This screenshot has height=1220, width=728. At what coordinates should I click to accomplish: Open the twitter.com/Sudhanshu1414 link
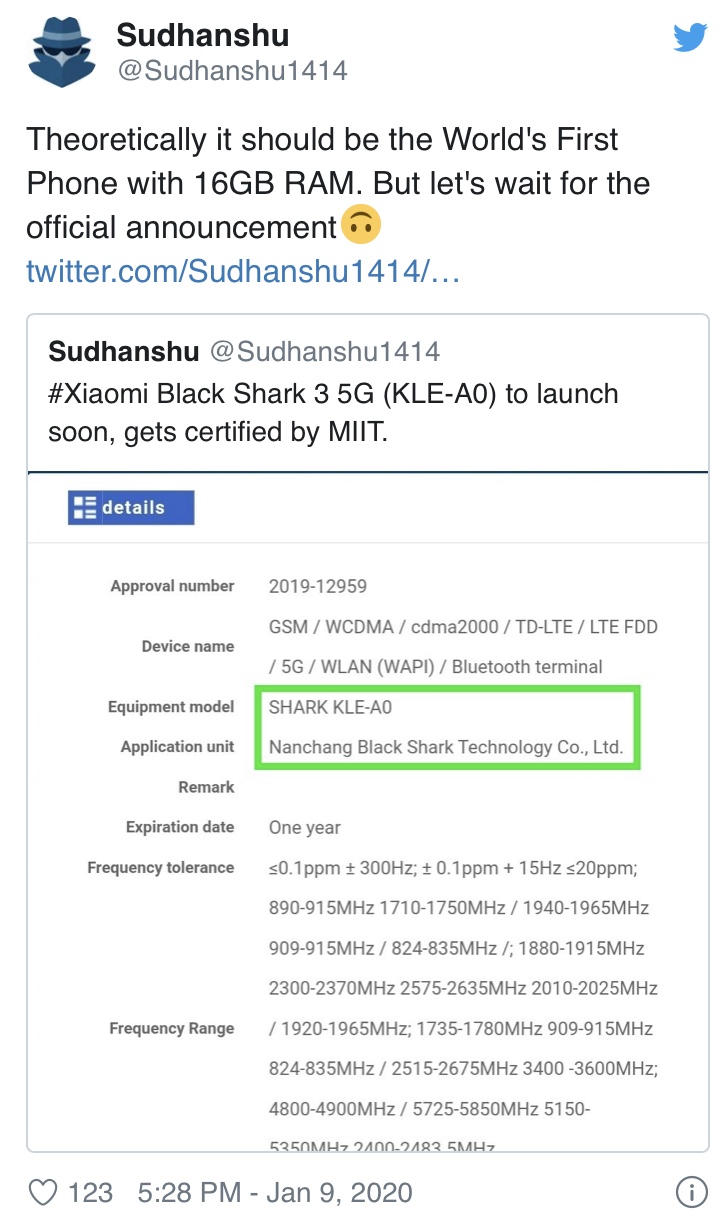[243, 270]
